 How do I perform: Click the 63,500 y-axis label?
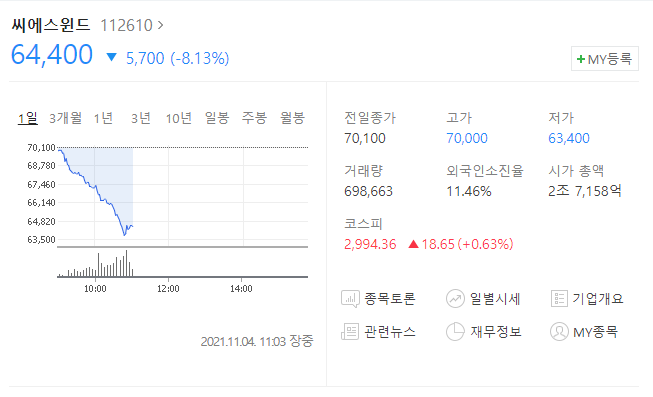pyautogui.click(x=41, y=240)
